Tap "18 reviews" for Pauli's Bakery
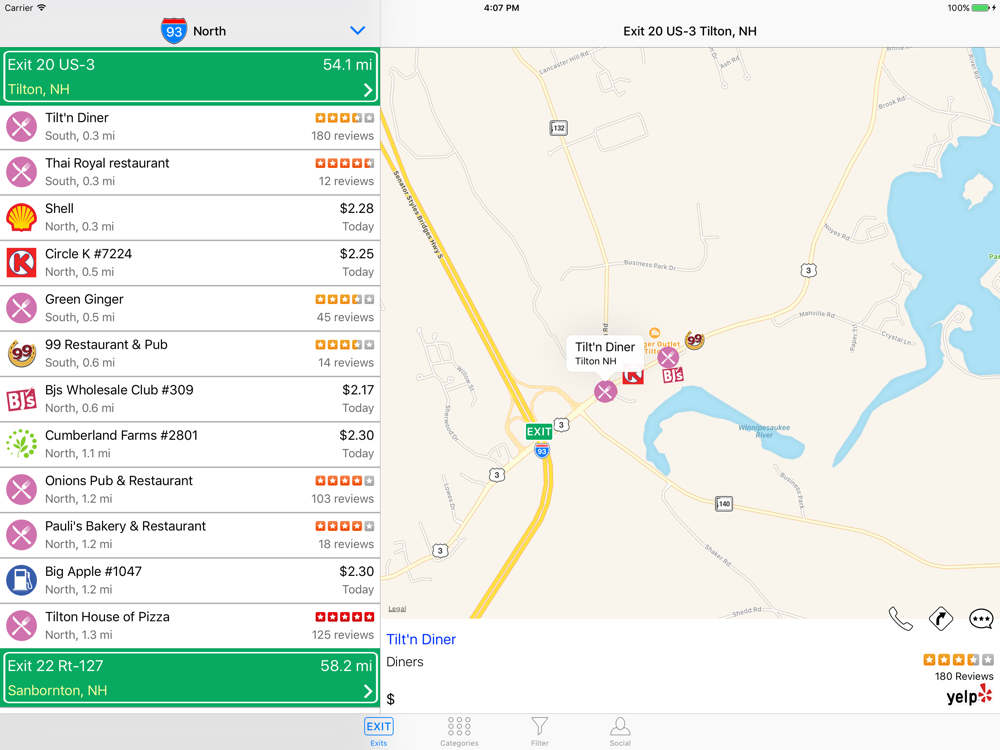The height and width of the screenshot is (750, 1000). click(x=346, y=544)
